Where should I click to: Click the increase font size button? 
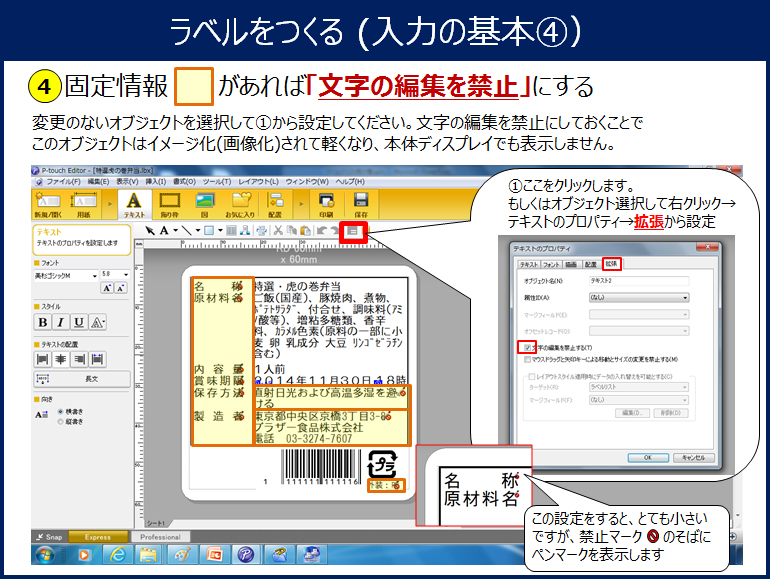[107, 288]
